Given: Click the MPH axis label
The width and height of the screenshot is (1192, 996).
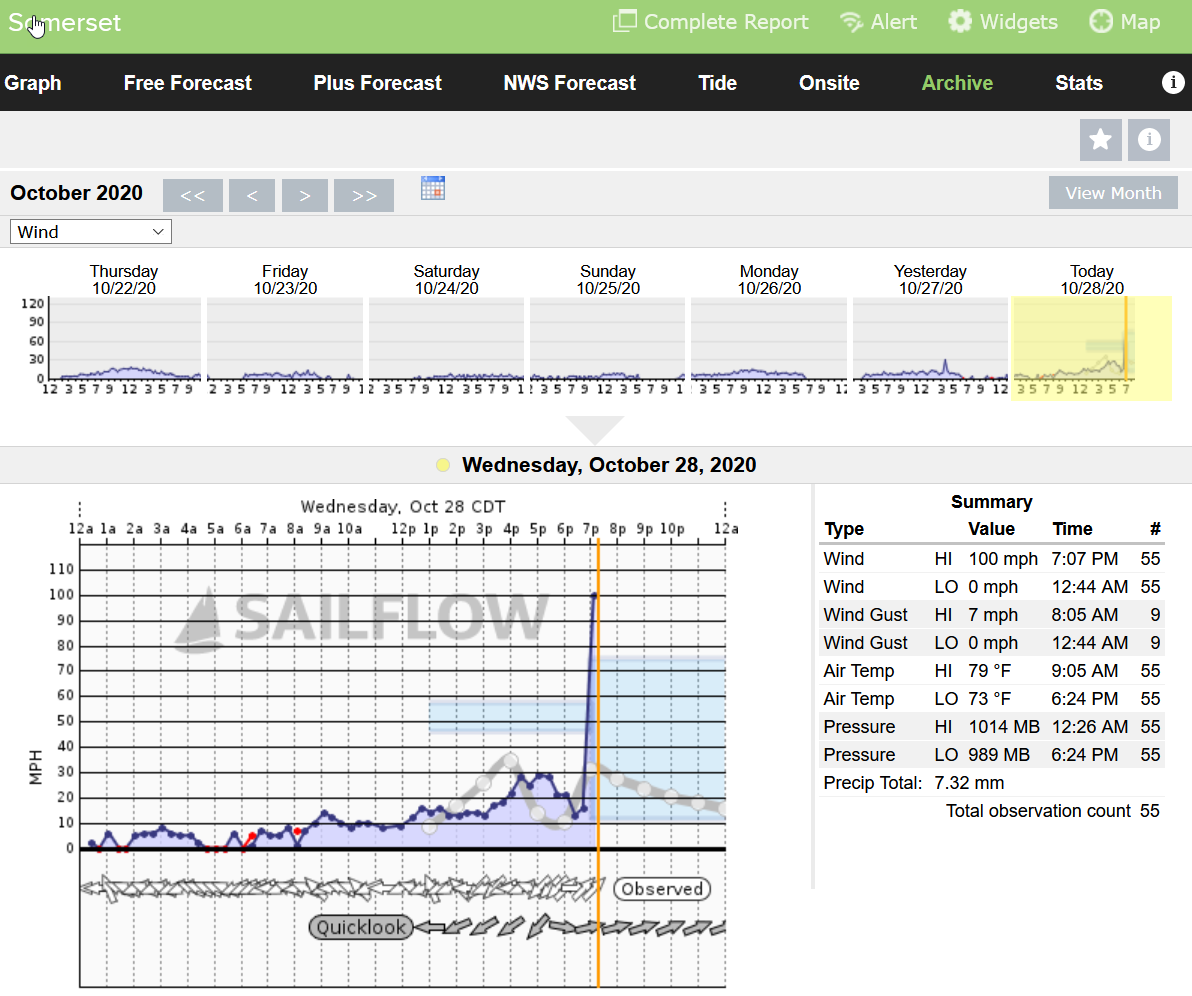Looking at the screenshot, I should click(35, 766).
